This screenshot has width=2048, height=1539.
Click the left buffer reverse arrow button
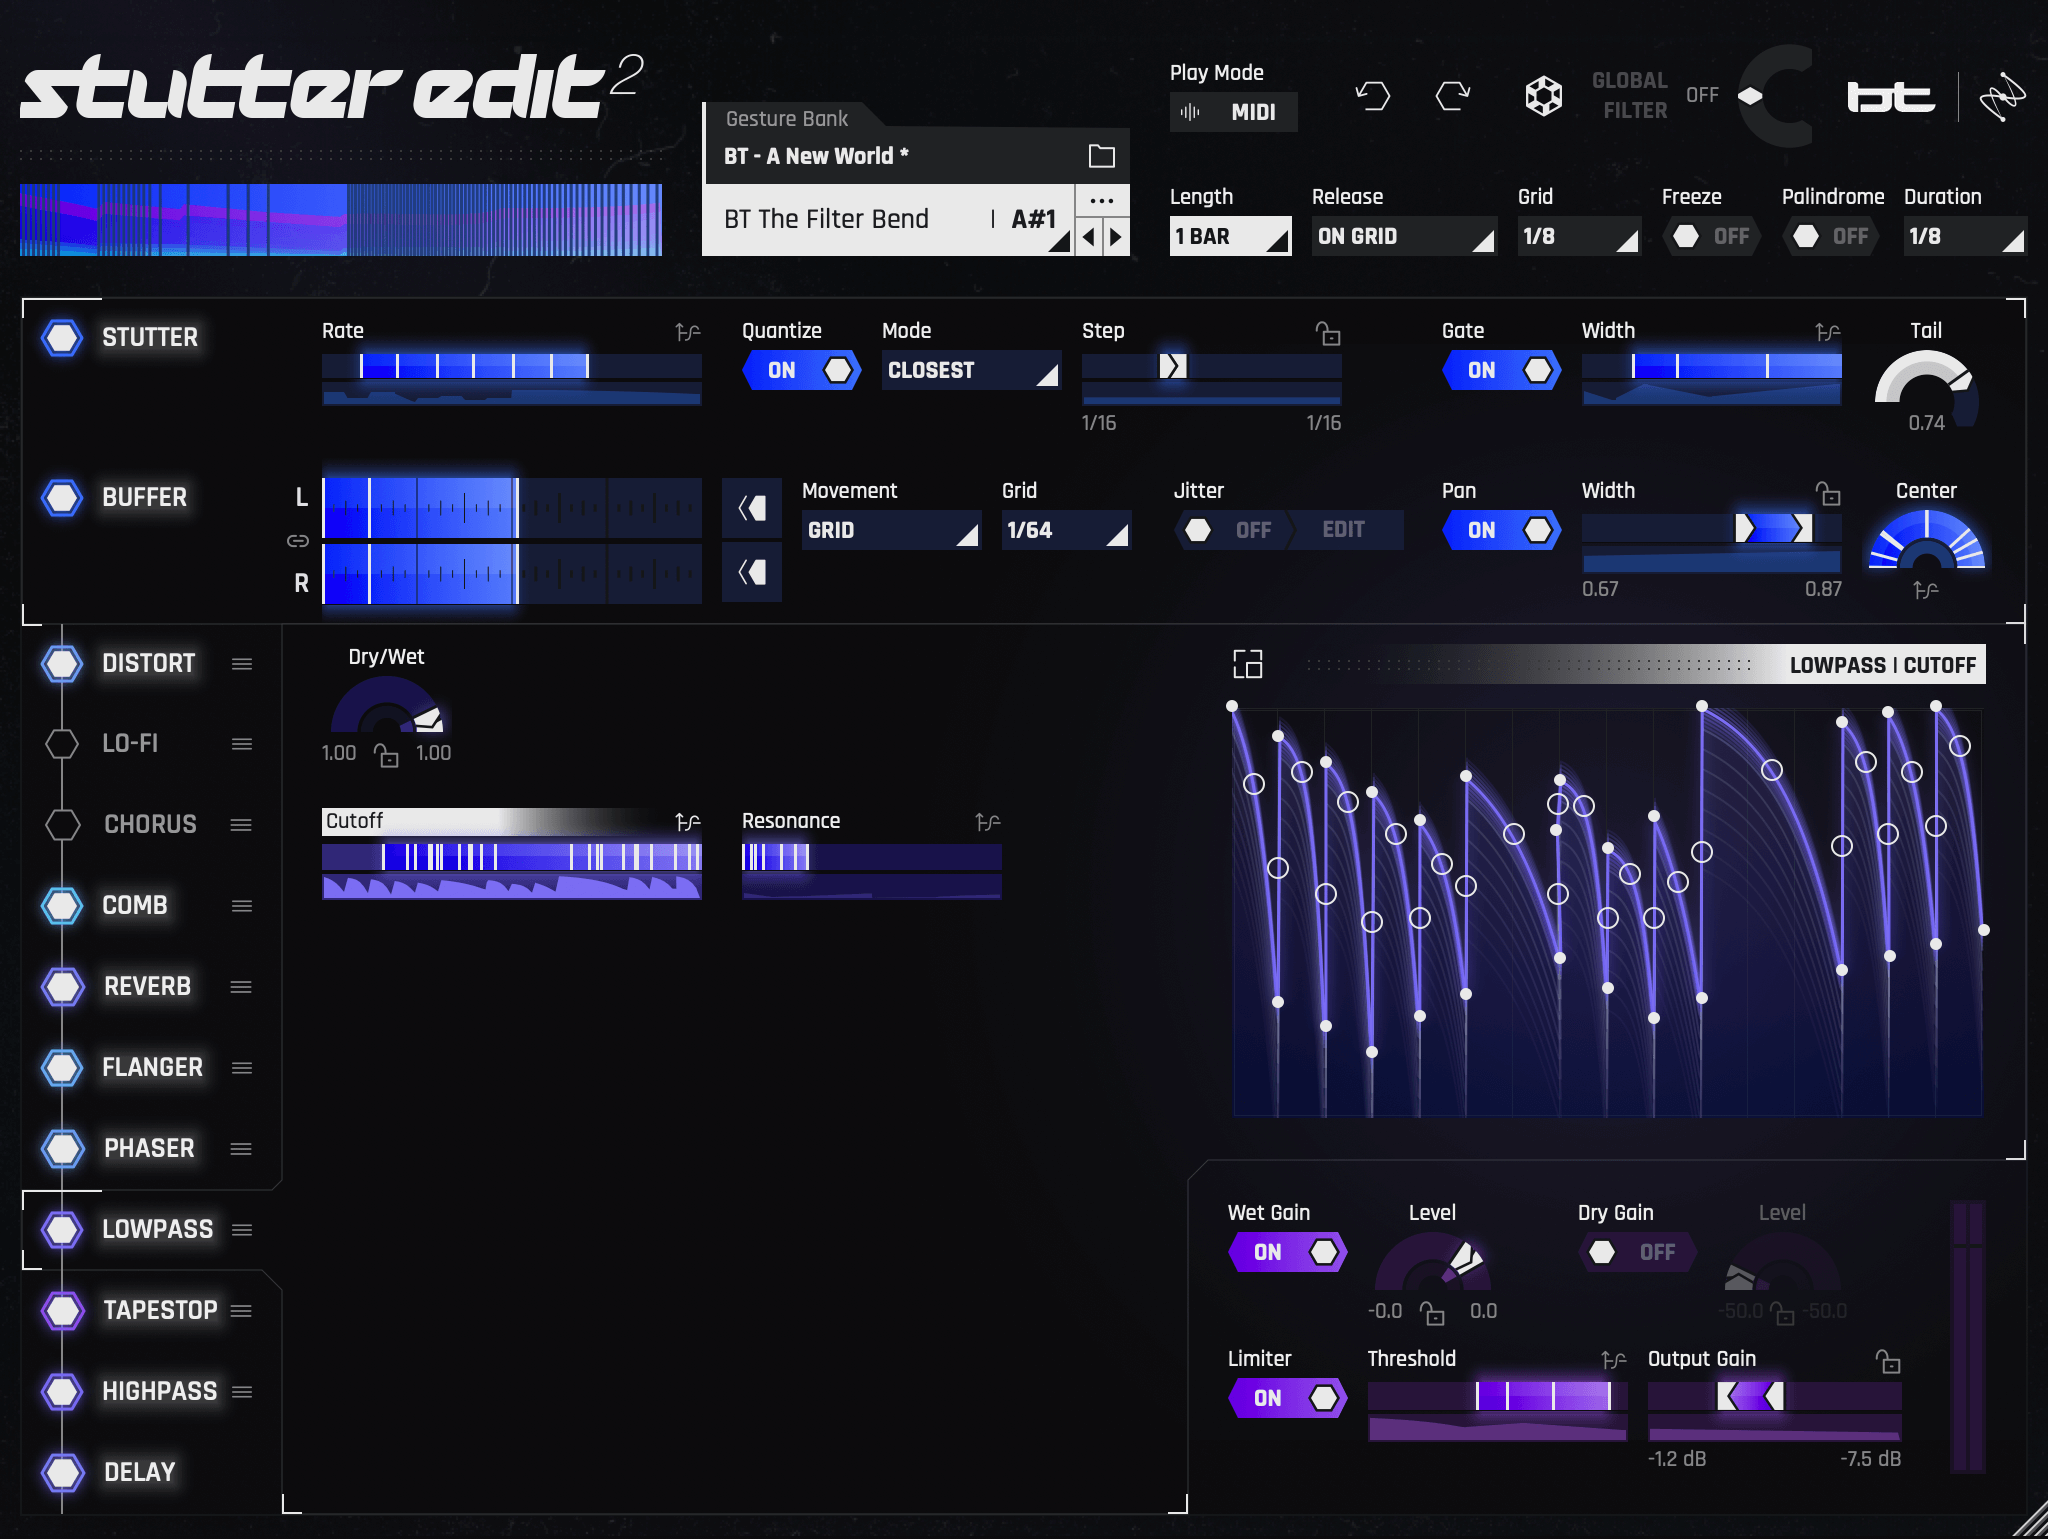pos(752,508)
